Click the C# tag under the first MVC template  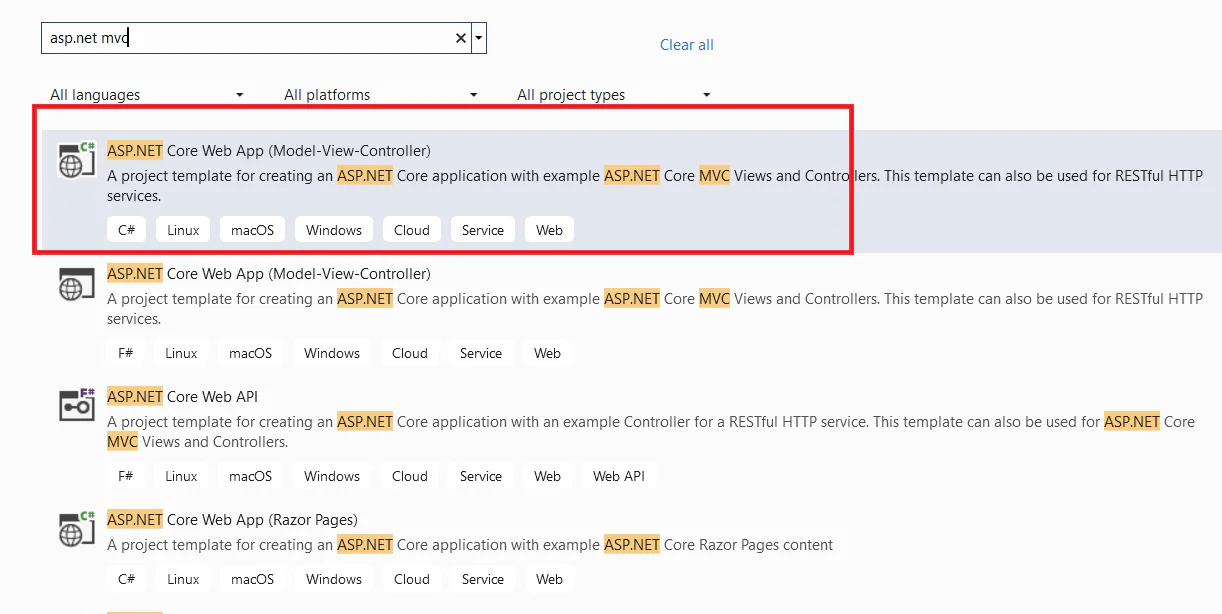tap(127, 230)
